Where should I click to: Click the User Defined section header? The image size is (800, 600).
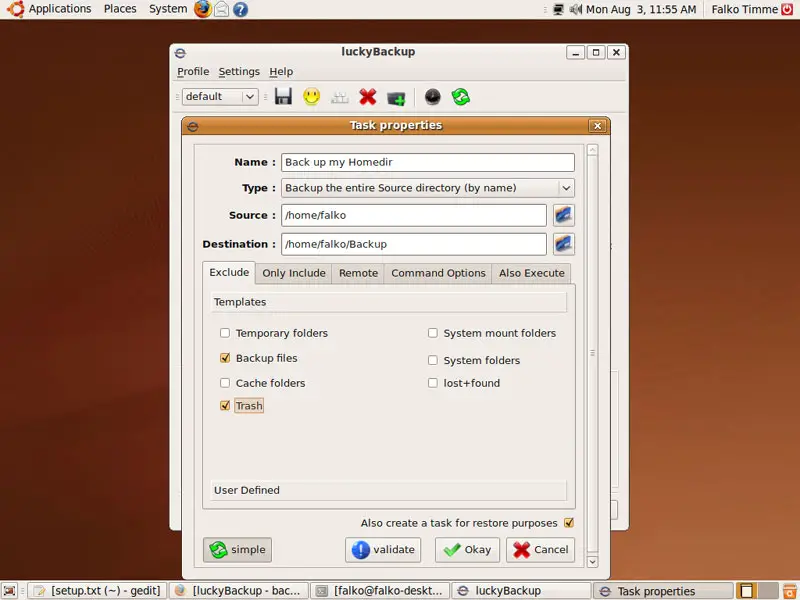tap(388, 490)
